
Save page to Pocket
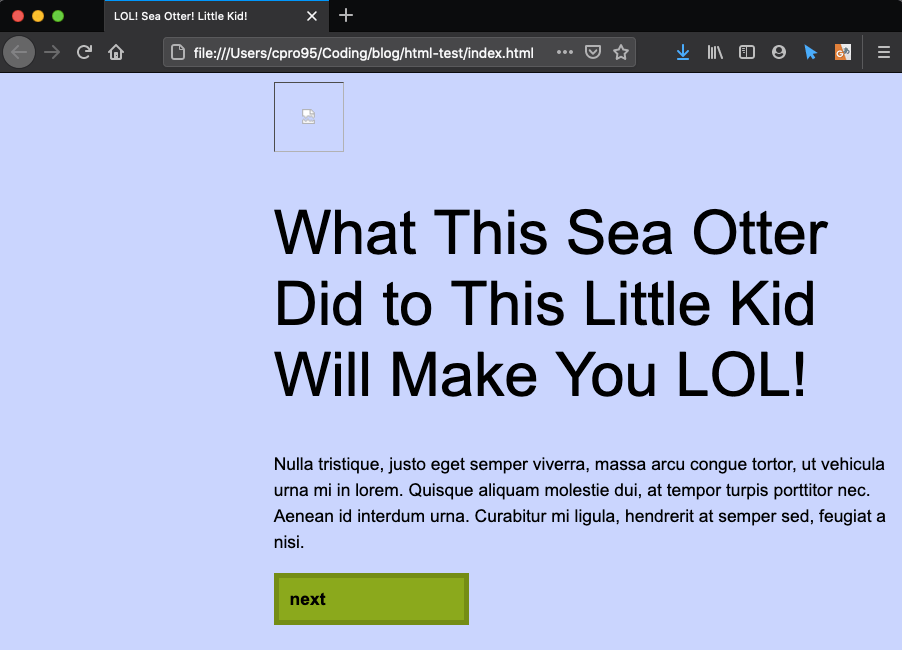(593, 52)
